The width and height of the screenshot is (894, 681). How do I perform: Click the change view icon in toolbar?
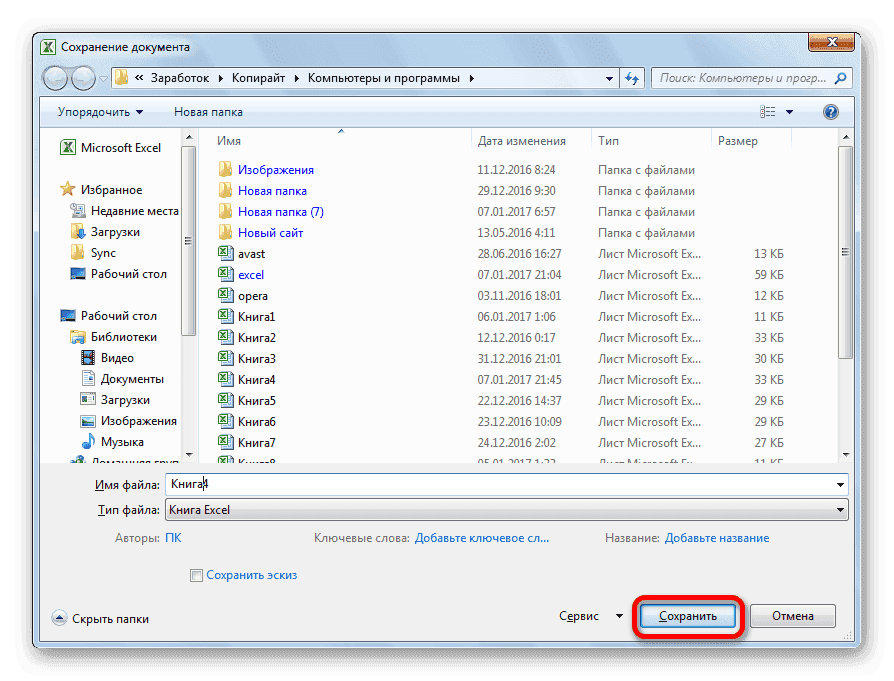pyautogui.click(x=768, y=112)
